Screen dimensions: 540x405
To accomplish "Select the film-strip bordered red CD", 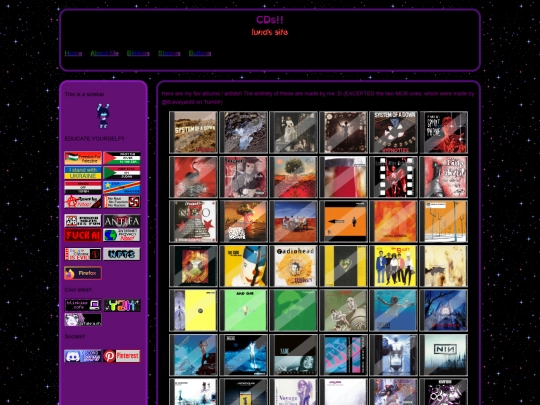I will point(393,177).
